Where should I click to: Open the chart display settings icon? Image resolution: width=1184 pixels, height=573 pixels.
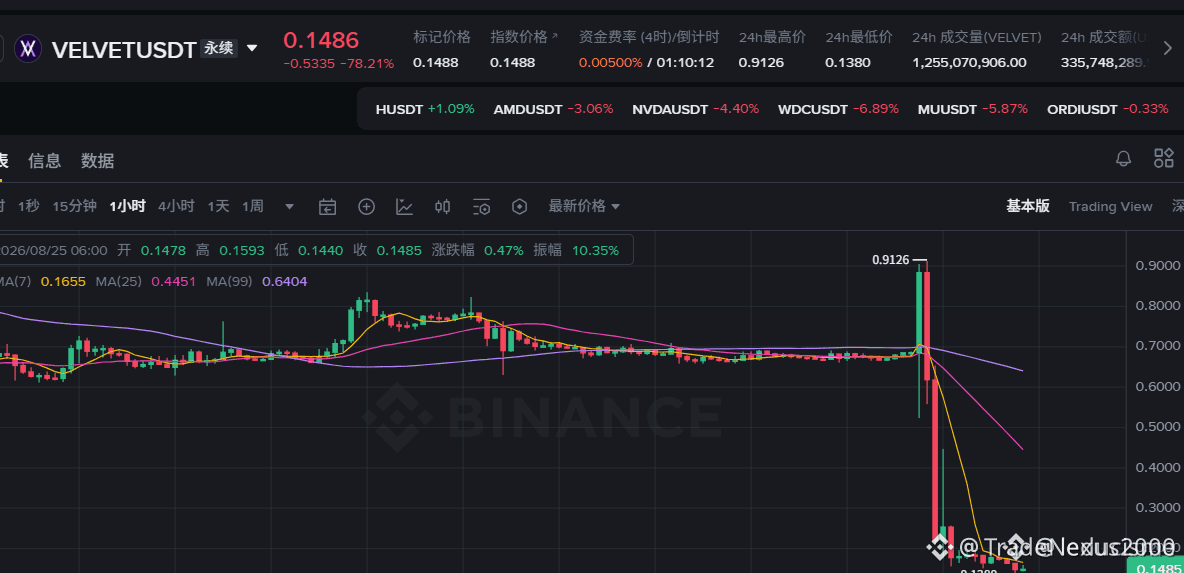[x=481, y=206]
